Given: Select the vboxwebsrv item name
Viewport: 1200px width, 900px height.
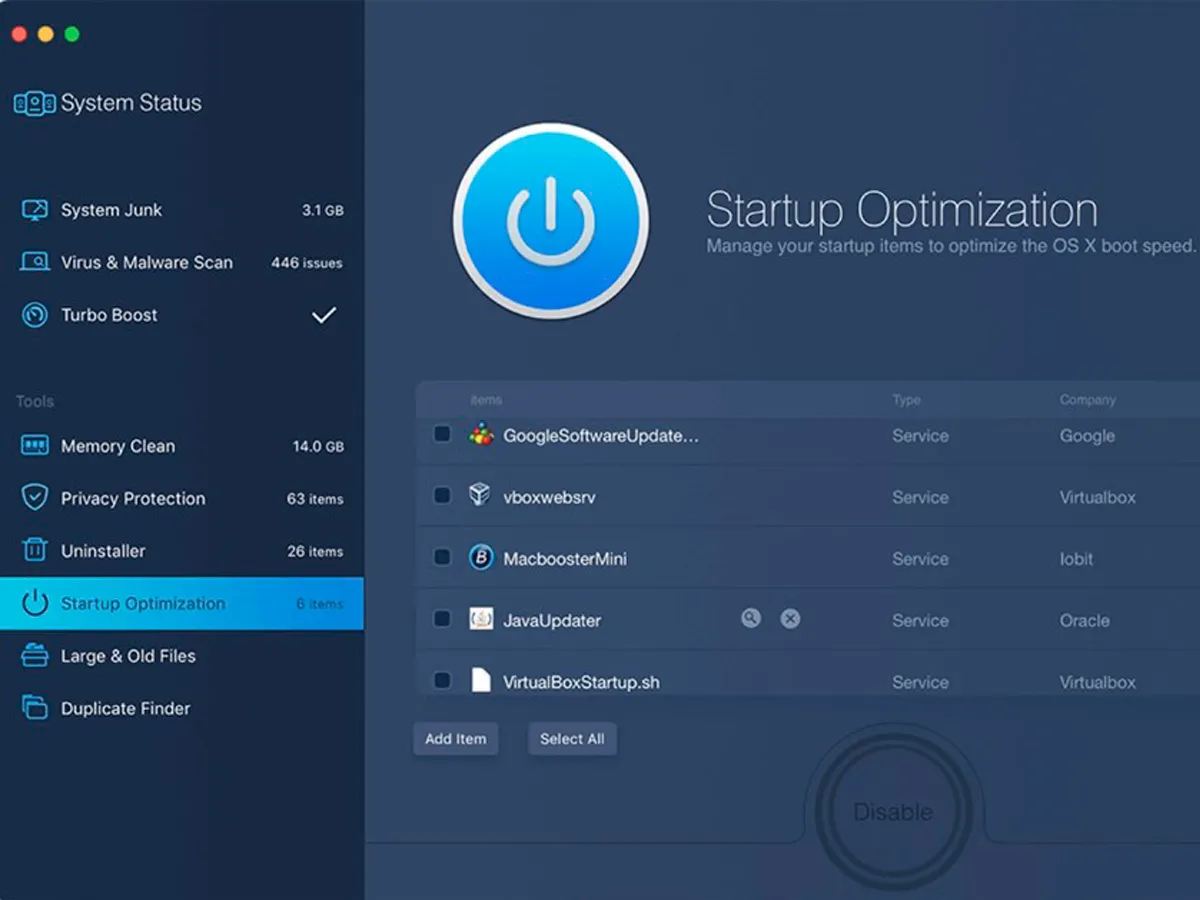Looking at the screenshot, I should 549,497.
